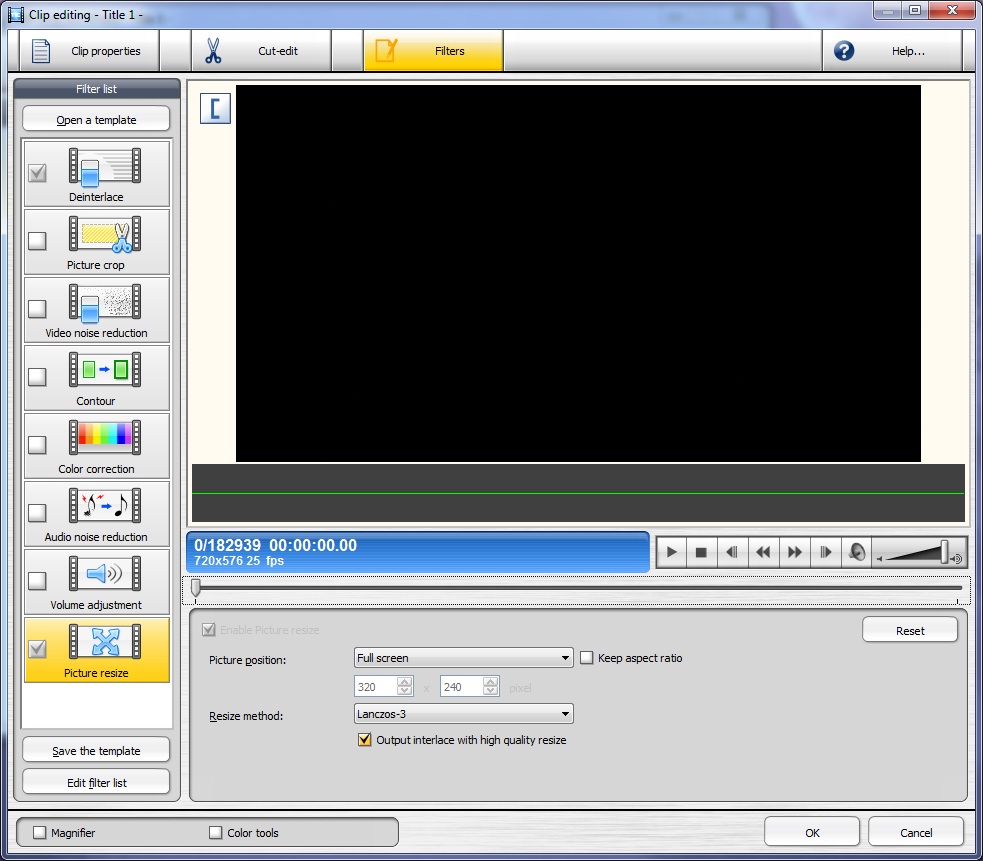Image resolution: width=983 pixels, height=861 pixels.
Task: Enable the Color tools checkbox
Action: click(x=216, y=832)
